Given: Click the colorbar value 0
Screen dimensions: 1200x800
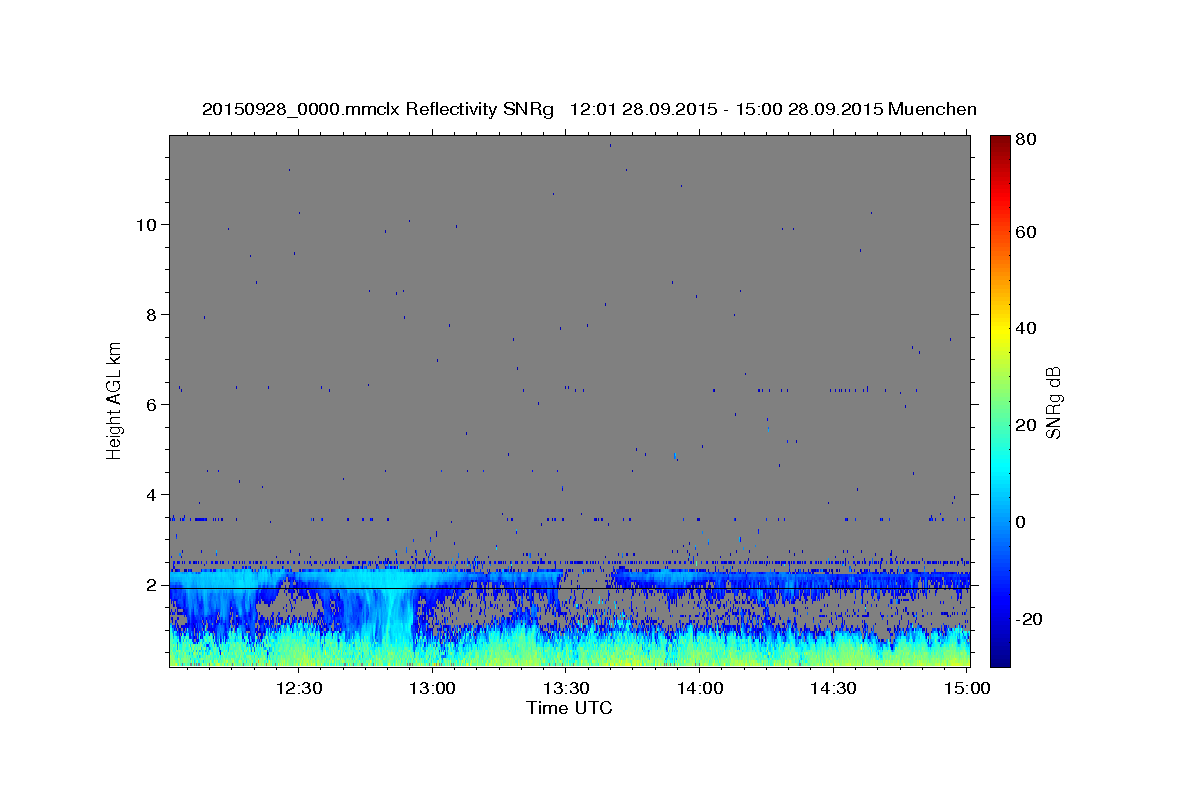Looking at the screenshot, I should 1023,521.
